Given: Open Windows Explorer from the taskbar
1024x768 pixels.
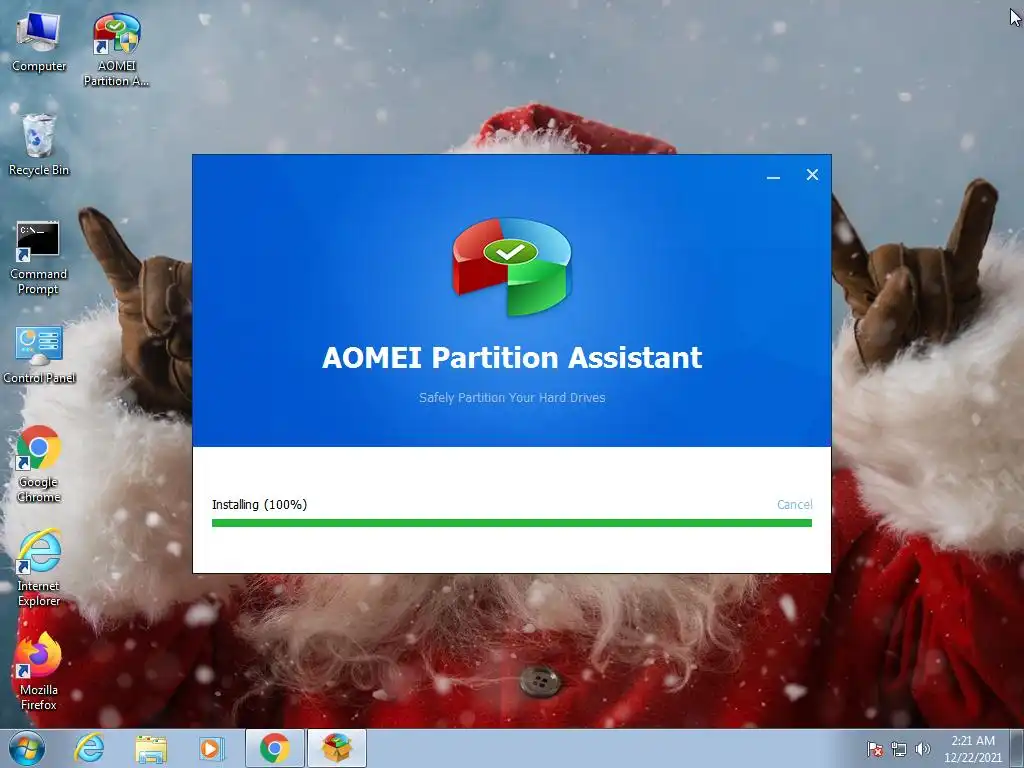Looking at the screenshot, I should pyautogui.click(x=151, y=748).
